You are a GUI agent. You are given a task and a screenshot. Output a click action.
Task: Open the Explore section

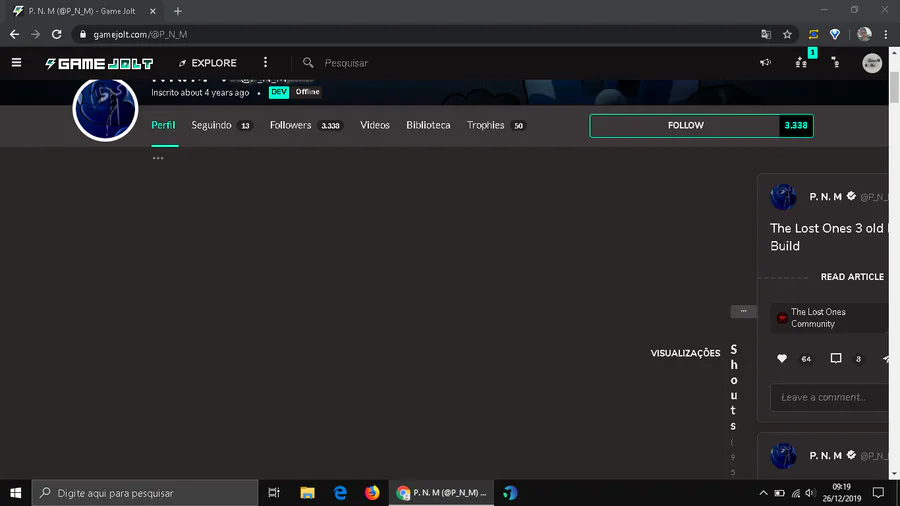pyautogui.click(x=208, y=63)
